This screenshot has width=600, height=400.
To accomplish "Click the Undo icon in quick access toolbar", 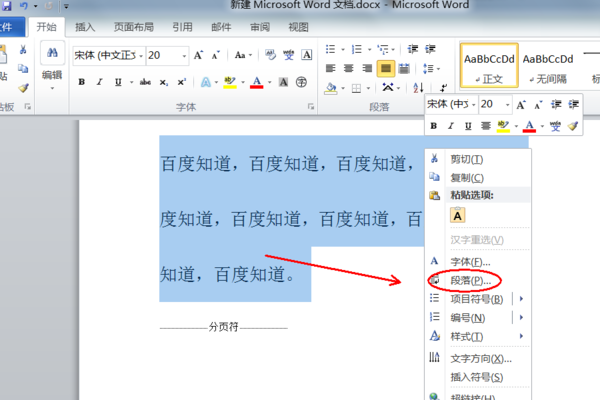I will 24,6.
